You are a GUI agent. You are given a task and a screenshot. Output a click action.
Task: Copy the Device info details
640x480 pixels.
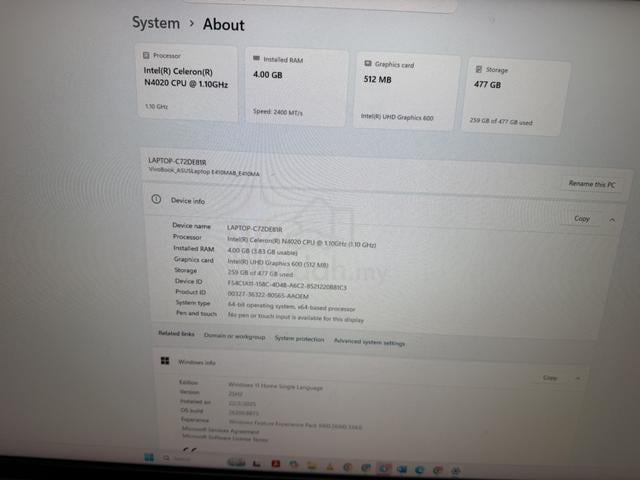coord(582,219)
